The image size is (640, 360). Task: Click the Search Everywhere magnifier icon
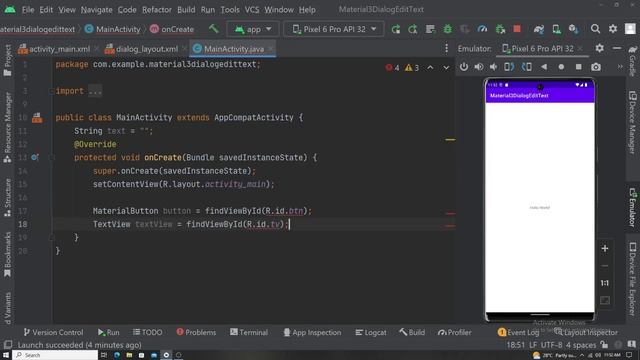point(596,29)
